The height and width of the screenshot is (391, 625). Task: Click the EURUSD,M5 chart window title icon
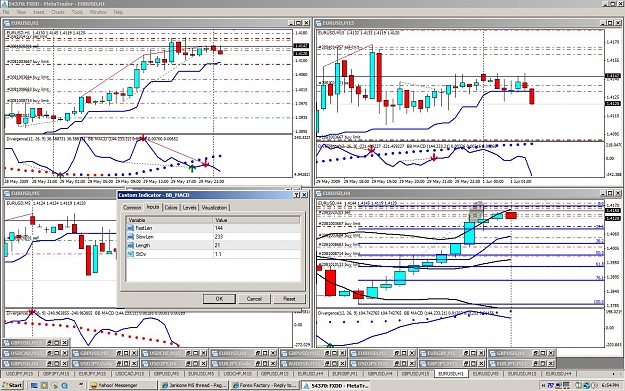(x=7, y=193)
